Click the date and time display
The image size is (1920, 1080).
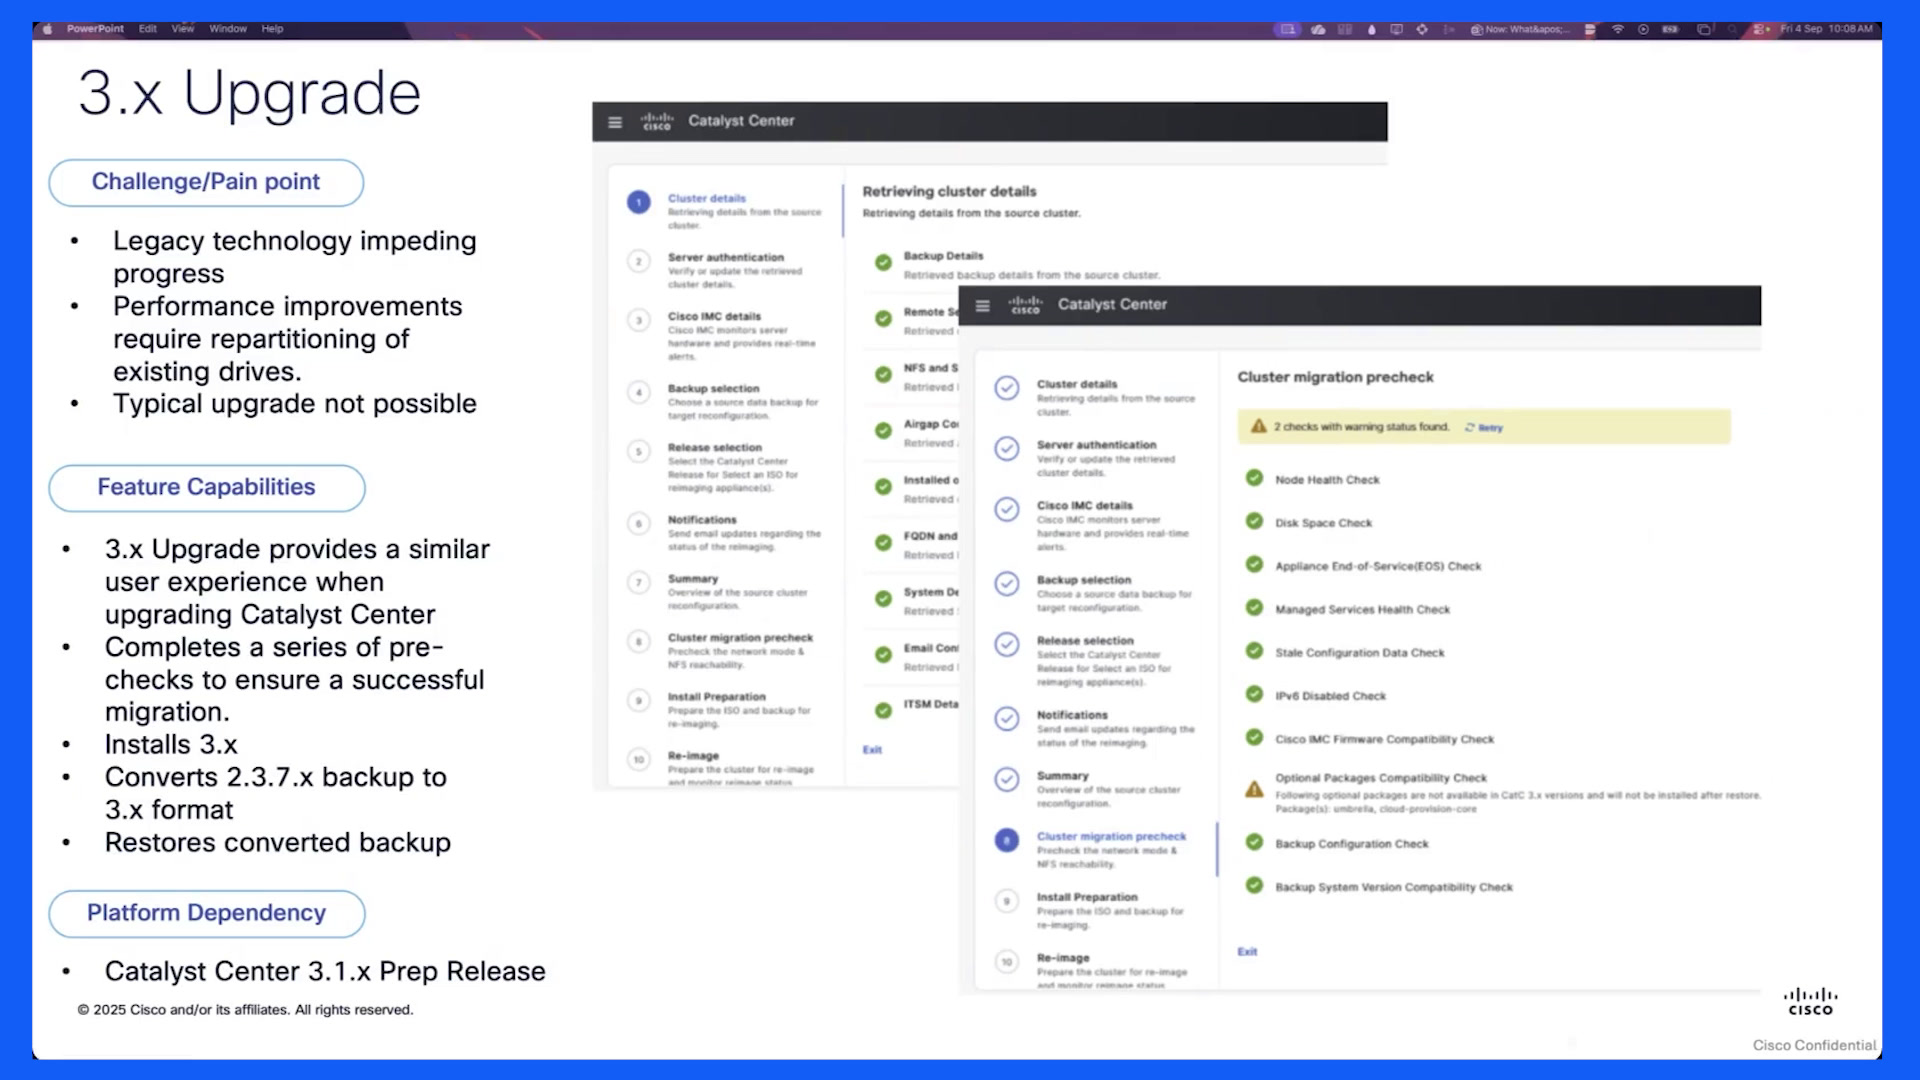1826,29
